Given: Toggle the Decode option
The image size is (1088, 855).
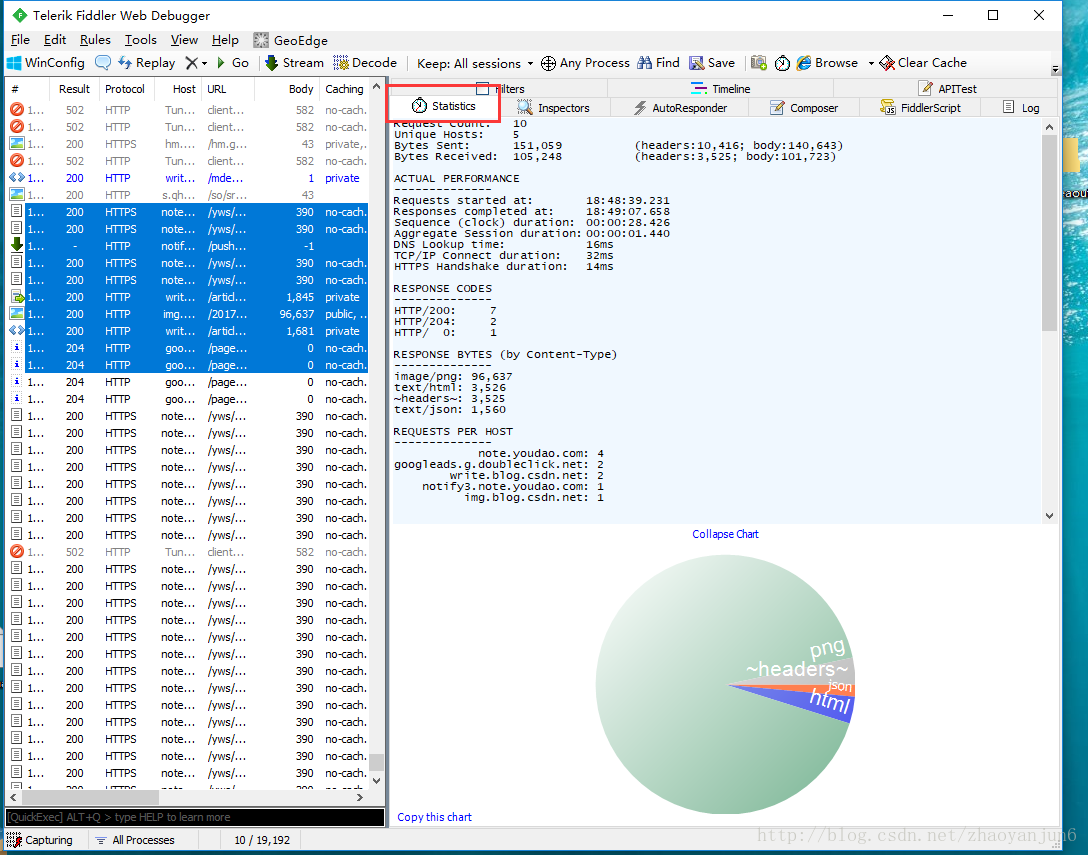Looking at the screenshot, I should pos(365,63).
